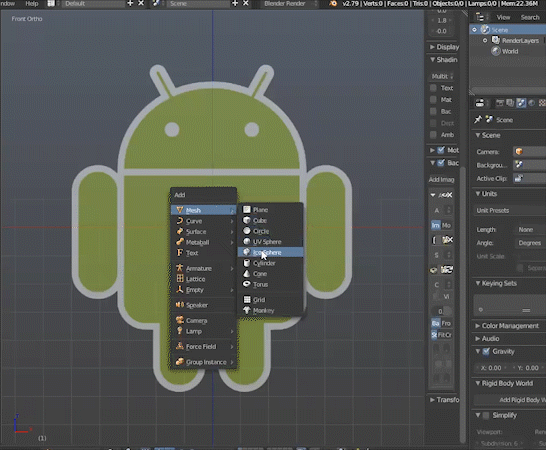Open the outliner View menu
The width and height of the screenshot is (546, 450).
pos(503,17)
